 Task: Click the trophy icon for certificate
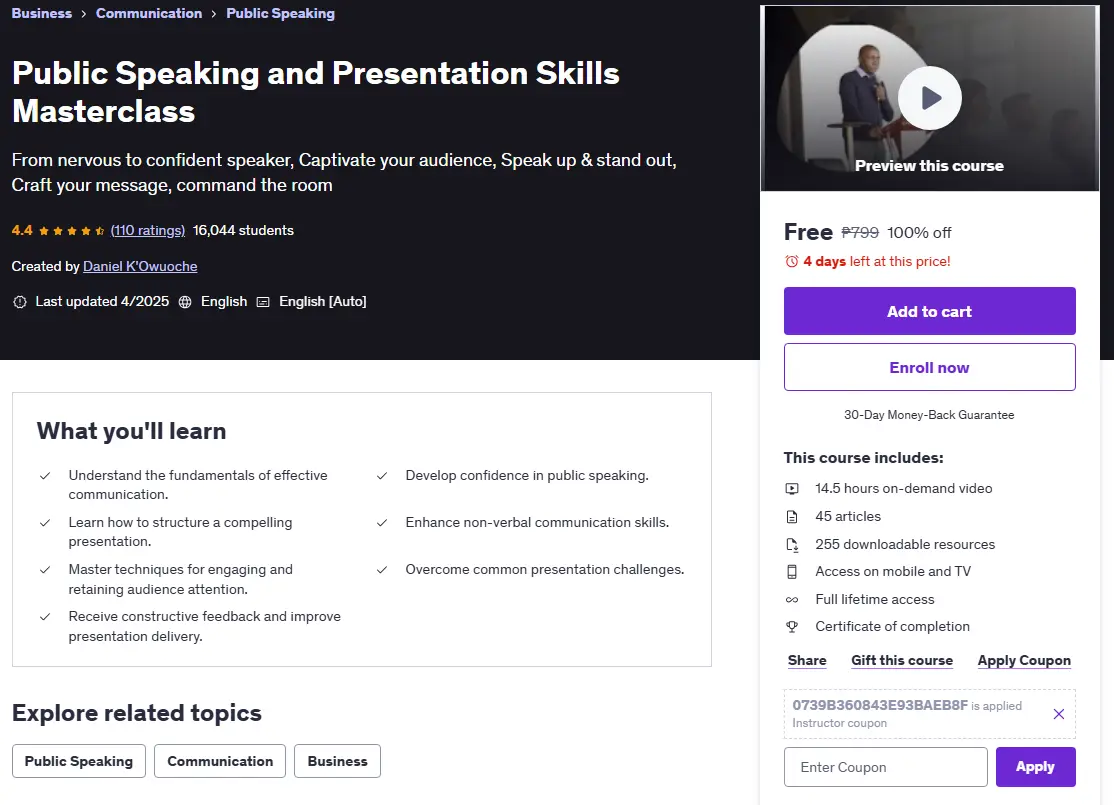point(791,627)
